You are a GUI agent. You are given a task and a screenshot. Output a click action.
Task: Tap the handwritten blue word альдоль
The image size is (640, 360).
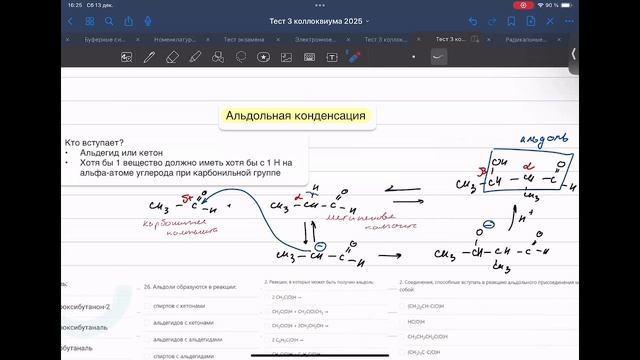point(544,139)
